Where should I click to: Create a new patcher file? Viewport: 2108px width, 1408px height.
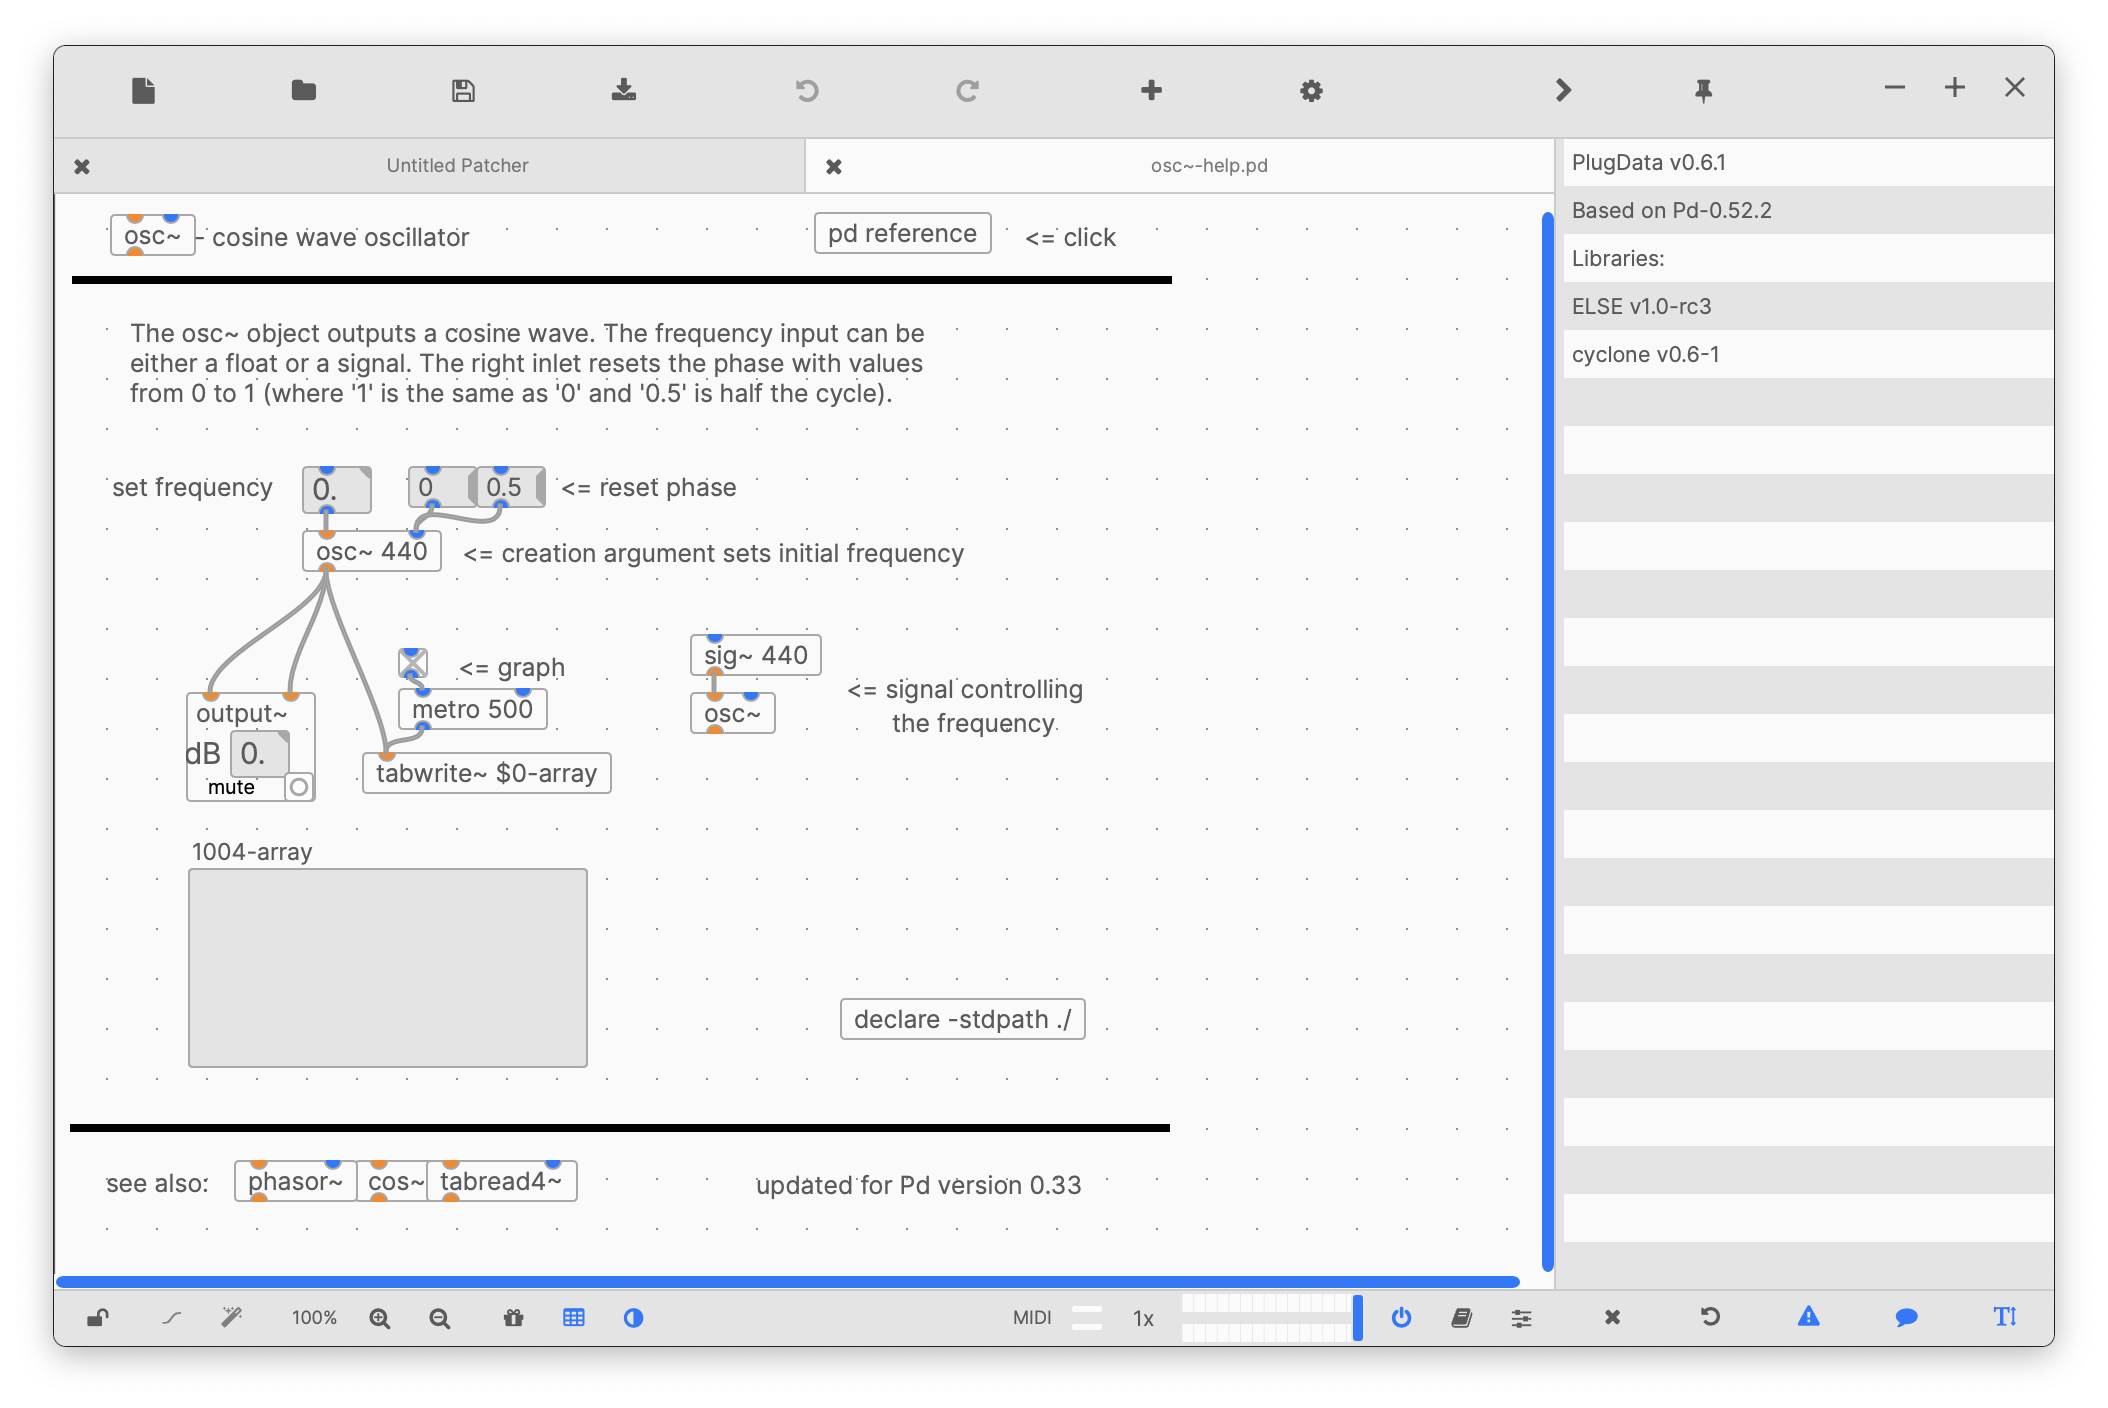tap(144, 90)
